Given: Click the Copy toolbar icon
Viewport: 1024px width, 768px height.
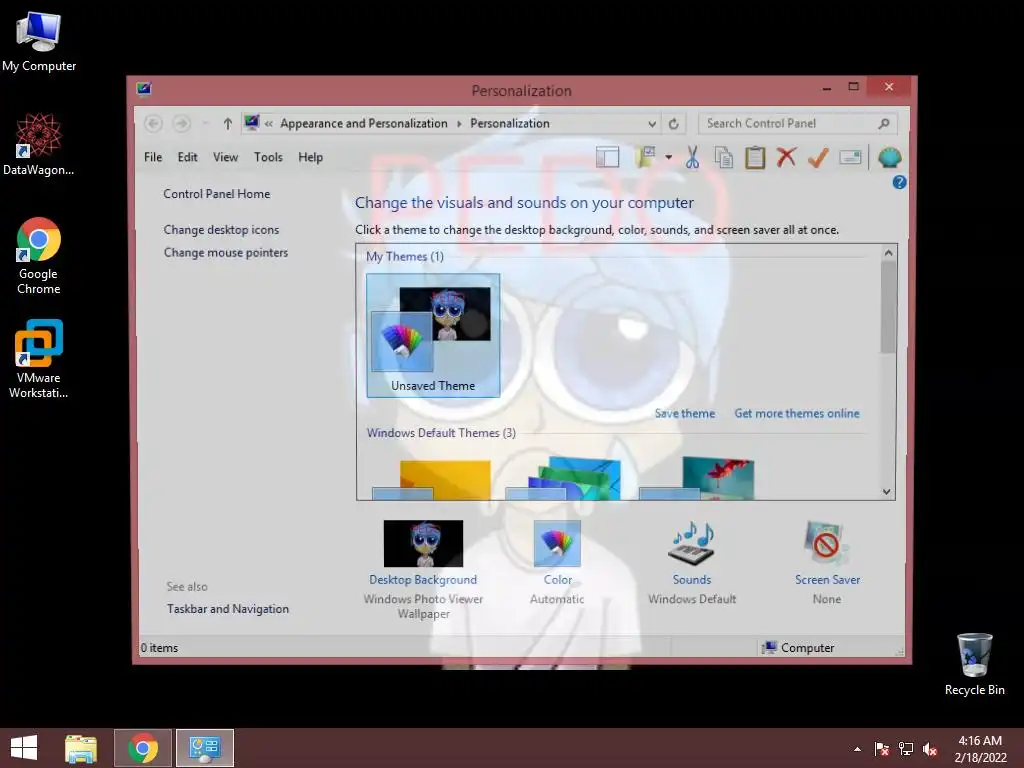Looking at the screenshot, I should coord(724,157).
